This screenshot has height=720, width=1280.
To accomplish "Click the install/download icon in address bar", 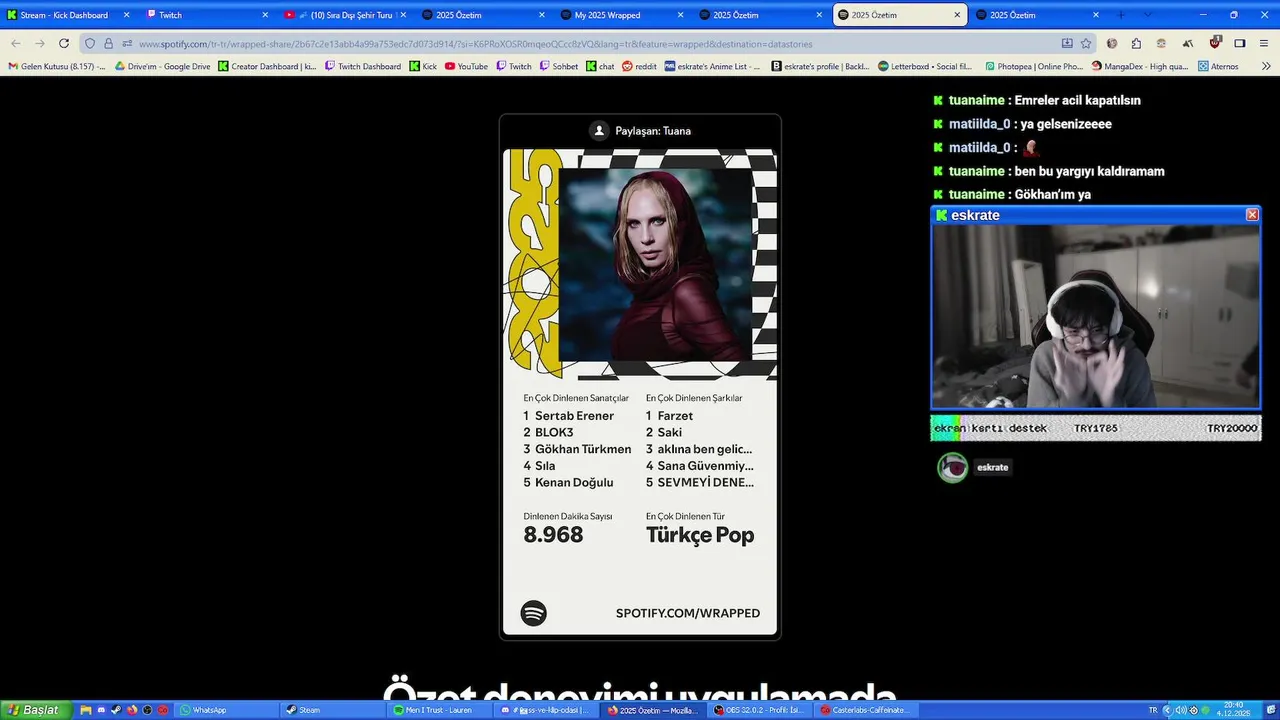I will [x=1067, y=44].
